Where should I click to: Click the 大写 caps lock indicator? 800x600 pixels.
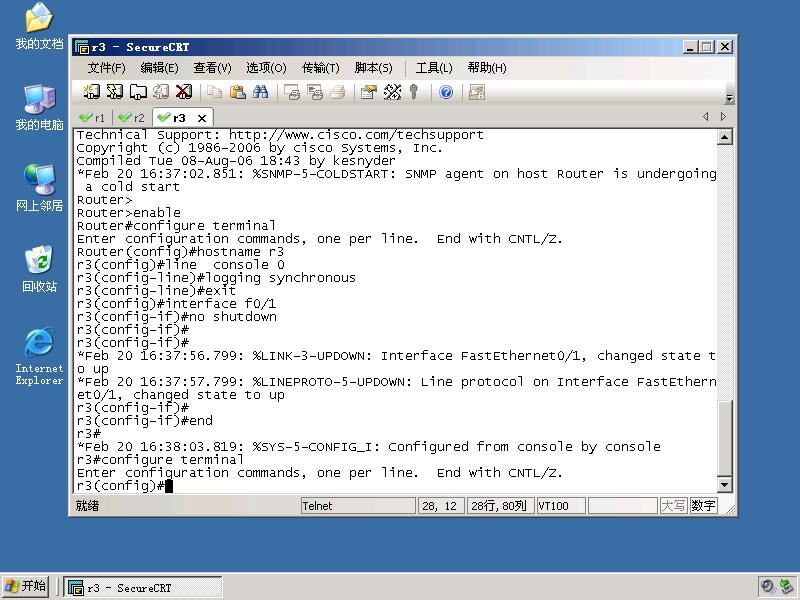click(673, 506)
